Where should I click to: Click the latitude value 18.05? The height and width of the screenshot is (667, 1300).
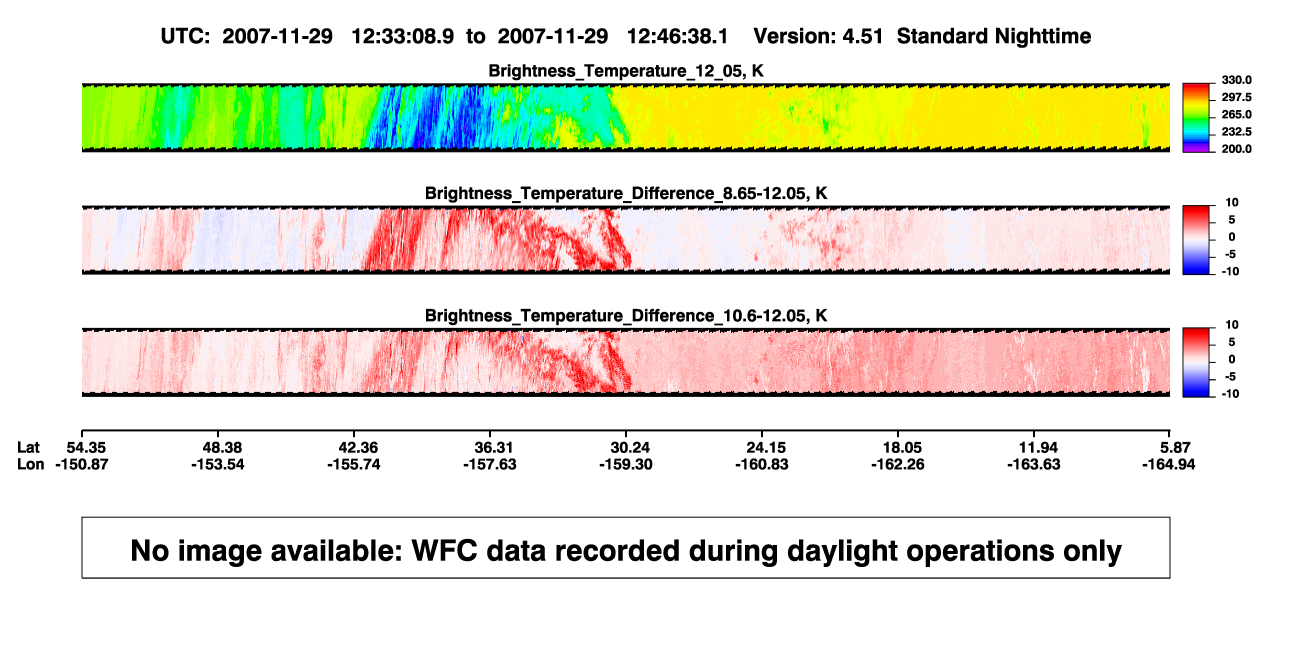pos(899,447)
